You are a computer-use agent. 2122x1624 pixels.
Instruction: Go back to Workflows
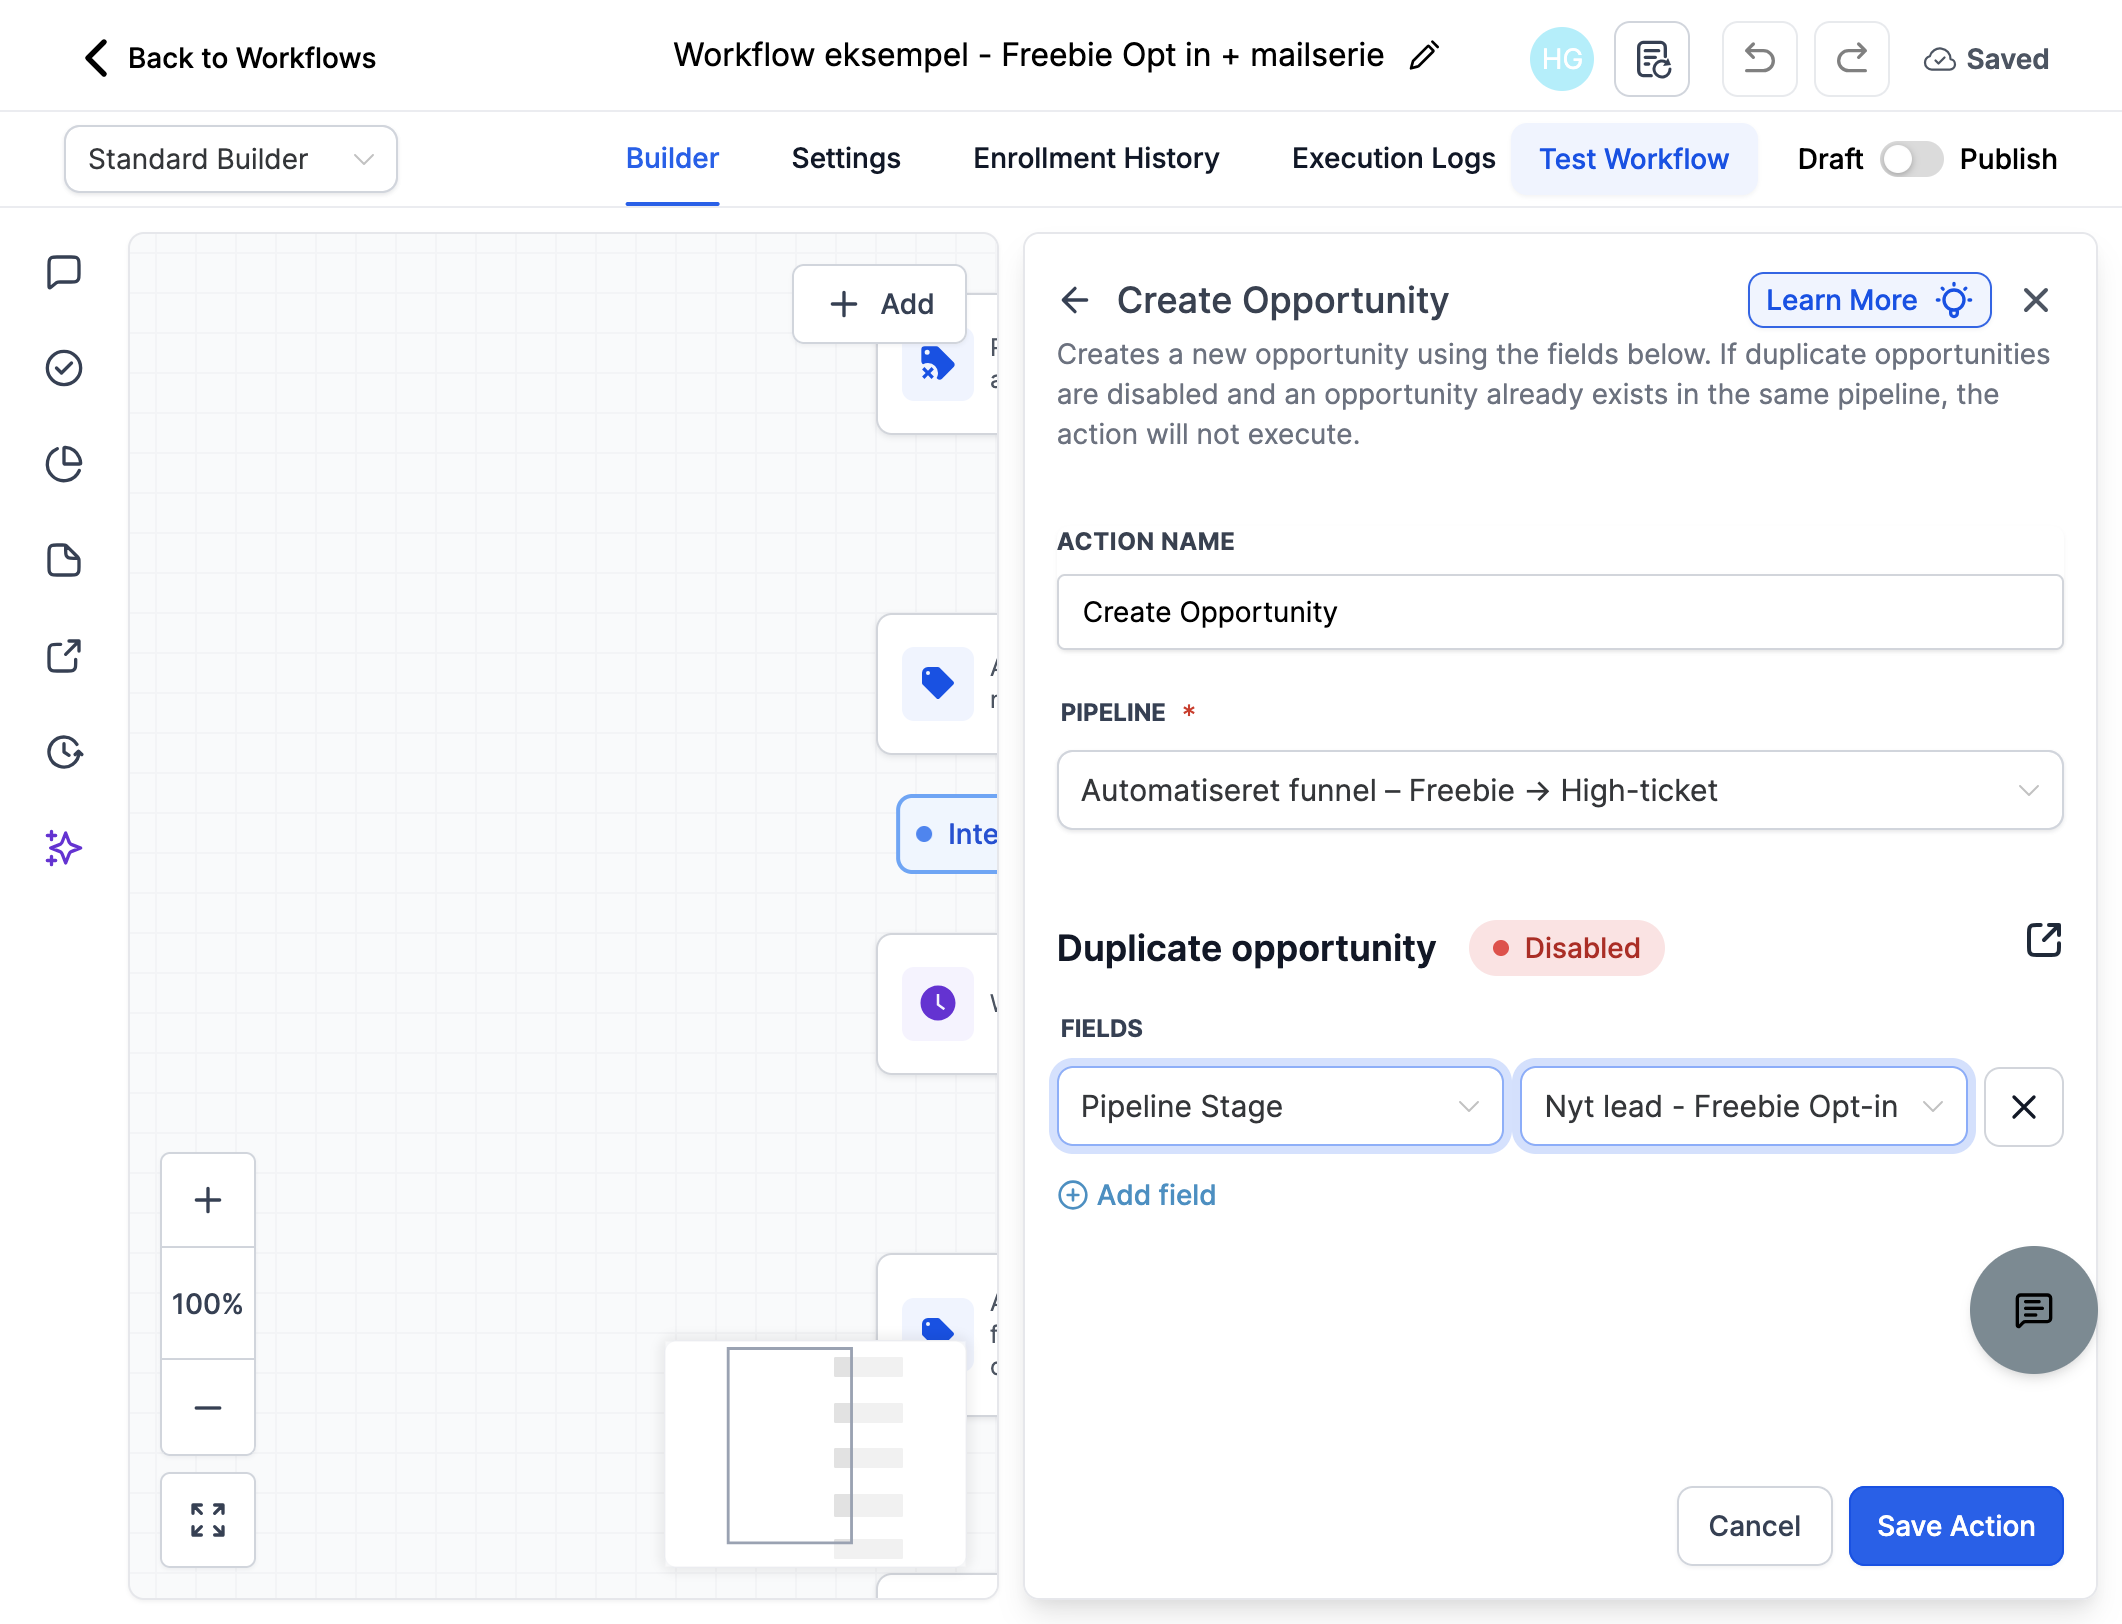click(x=229, y=58)
